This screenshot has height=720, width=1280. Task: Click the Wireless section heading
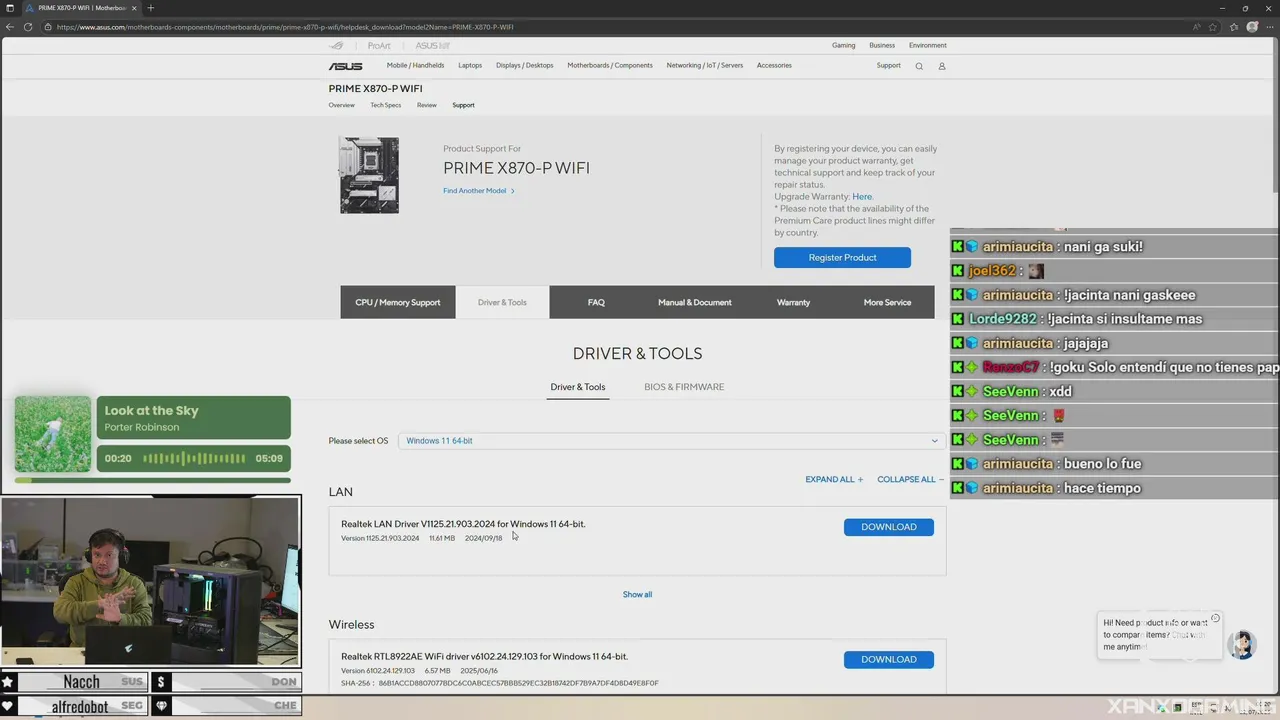(x=351, y=625)
